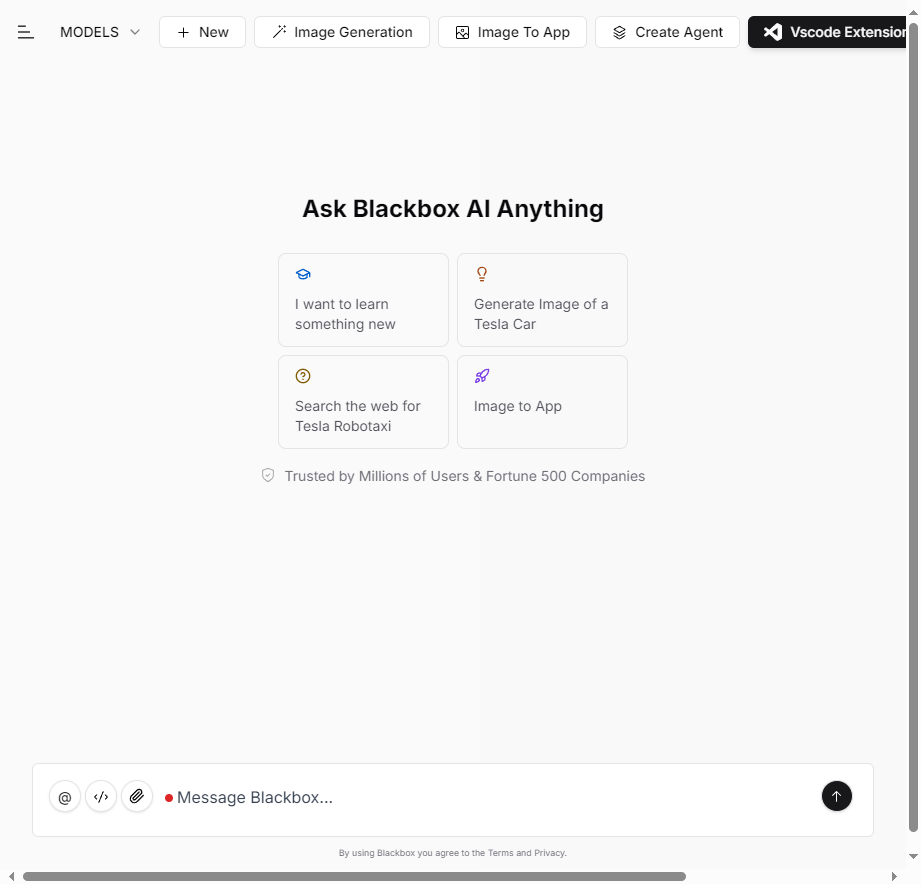Attach a file with the paperclip icon
The width and height of the screenshot is (921, 884).
(x=137, y=797)
